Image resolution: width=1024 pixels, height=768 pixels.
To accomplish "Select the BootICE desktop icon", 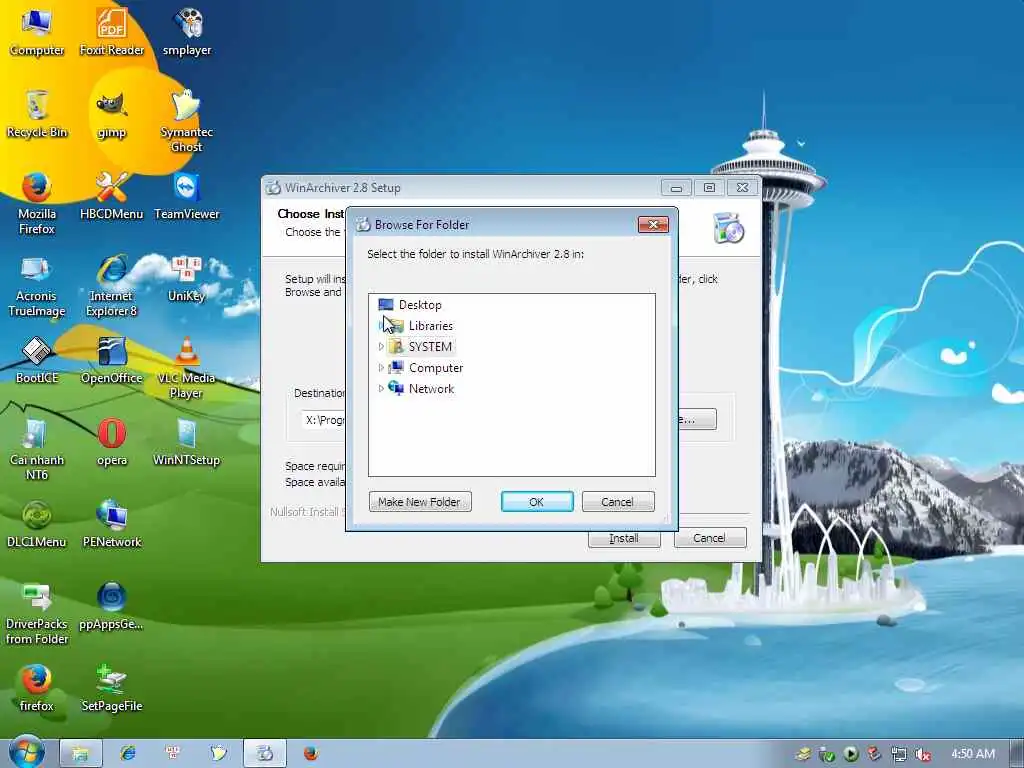I will (x=37, y=359).
